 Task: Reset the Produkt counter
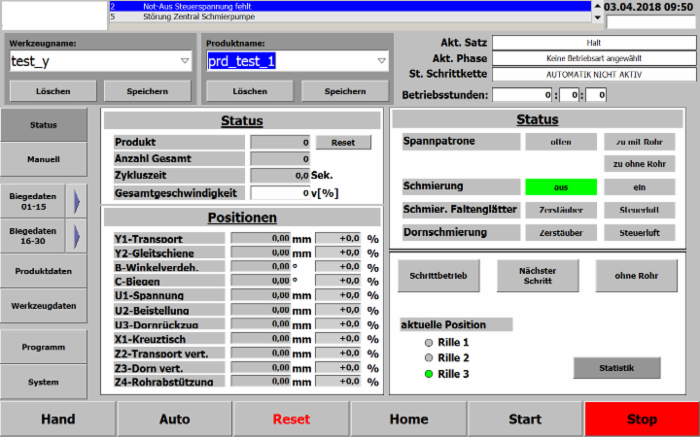[343, 143]
